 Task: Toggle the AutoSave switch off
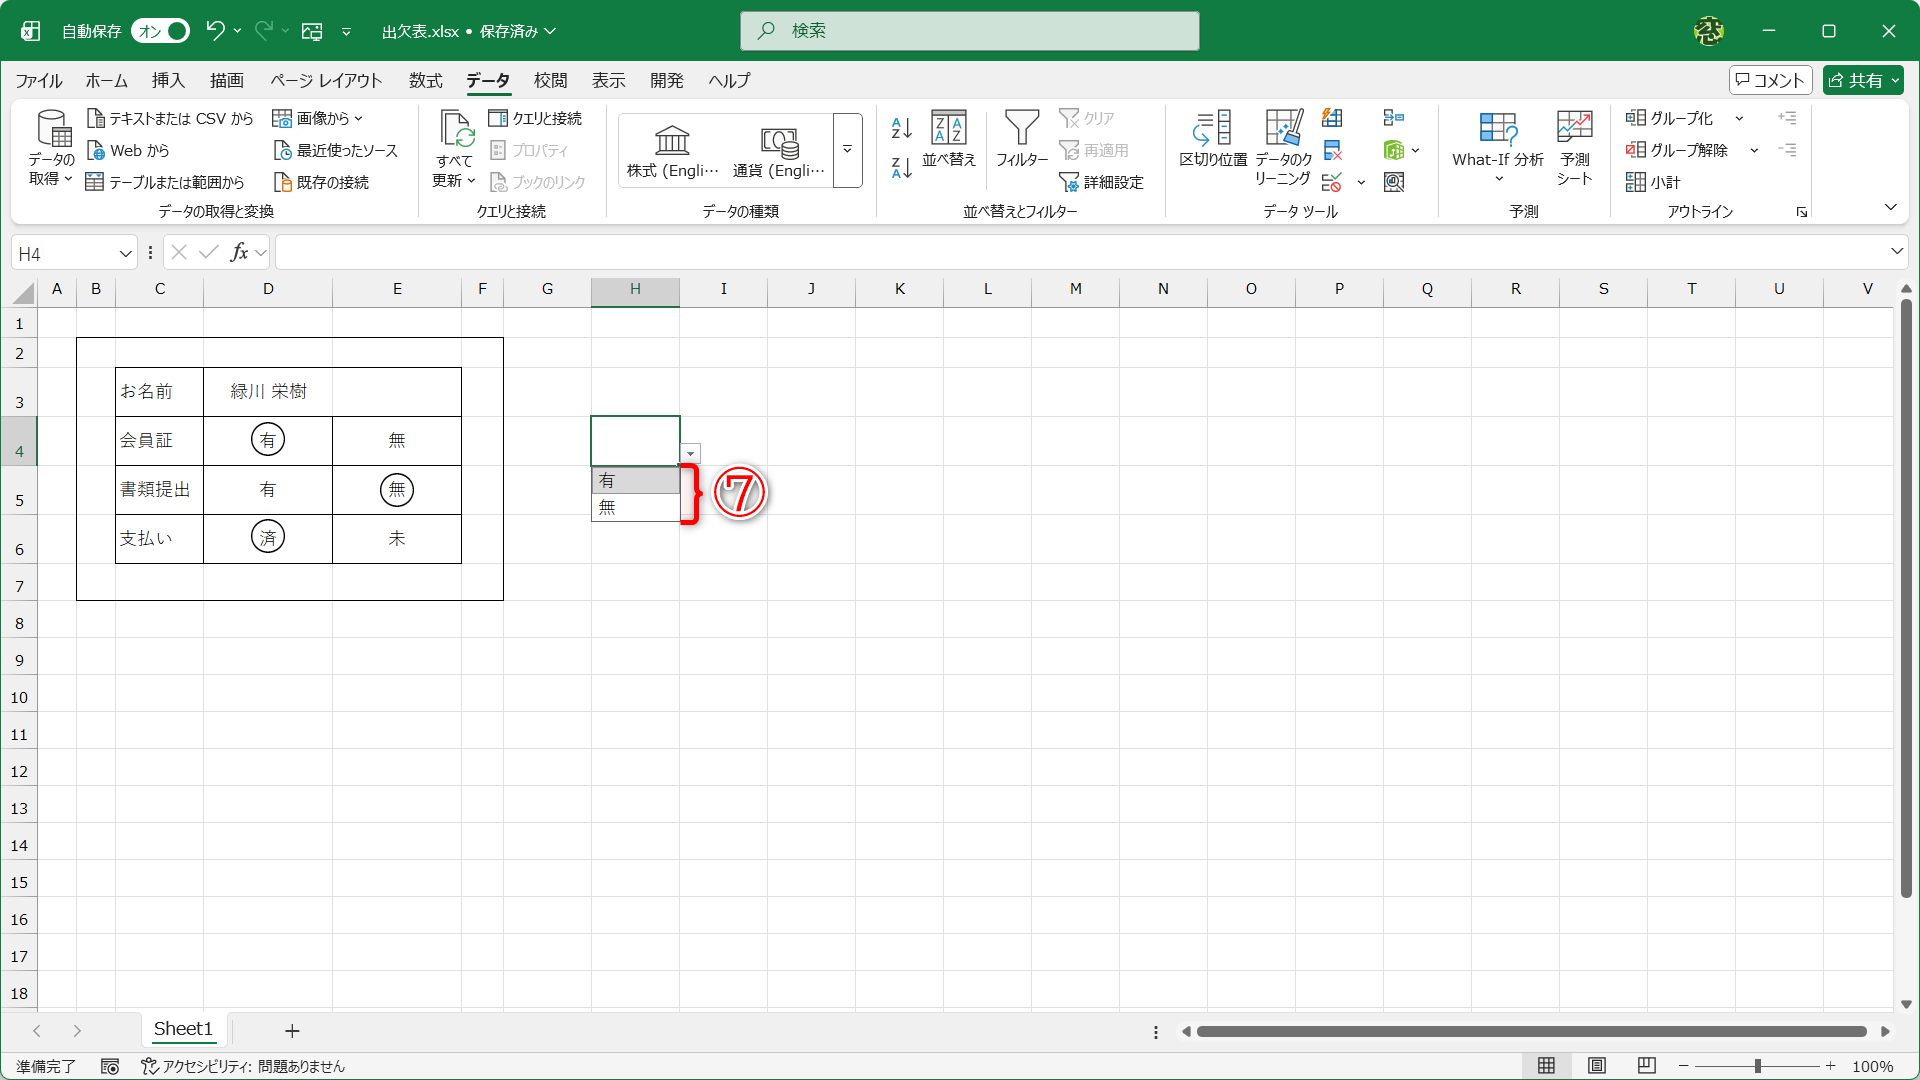pyautogui.click(x=161, y=31)
